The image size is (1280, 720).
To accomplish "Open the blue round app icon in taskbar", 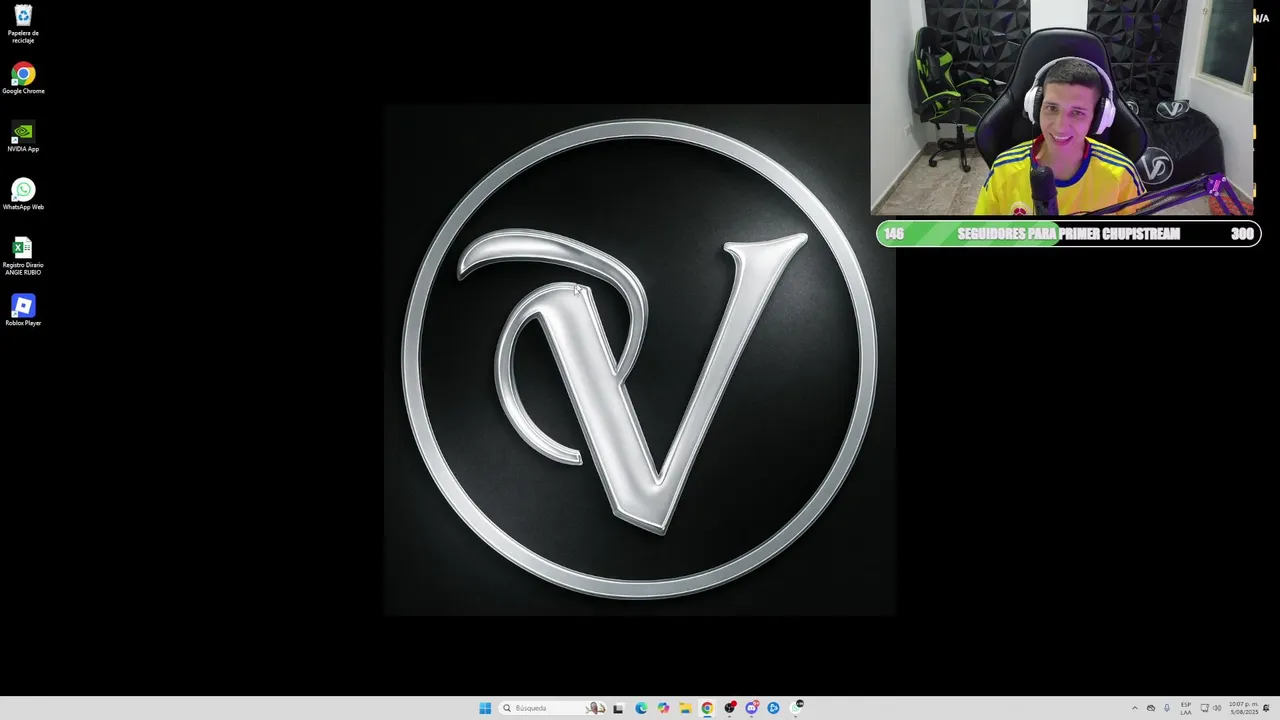I will coord(773,708).
